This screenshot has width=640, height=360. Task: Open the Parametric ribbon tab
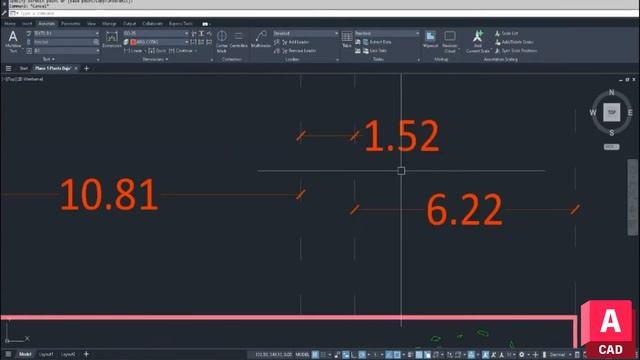point(71,24)
